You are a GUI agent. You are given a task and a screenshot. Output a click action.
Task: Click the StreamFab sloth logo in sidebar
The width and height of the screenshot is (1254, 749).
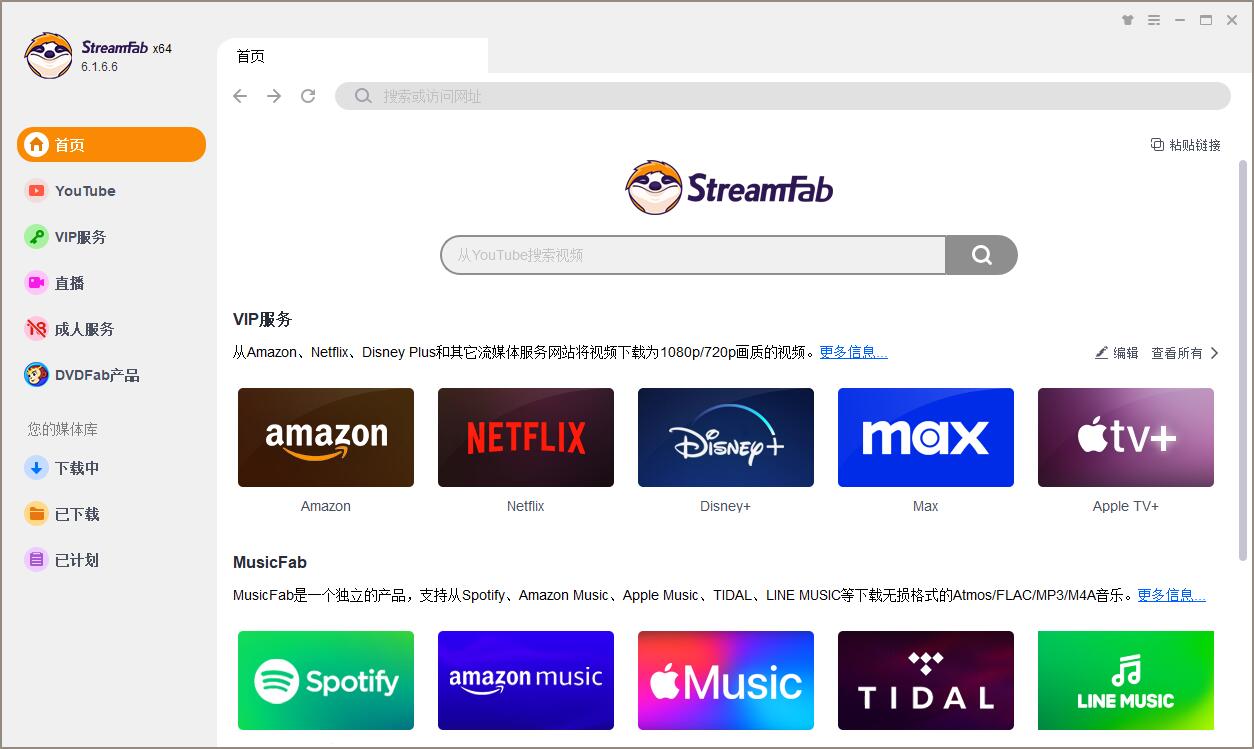pos(48,55)
